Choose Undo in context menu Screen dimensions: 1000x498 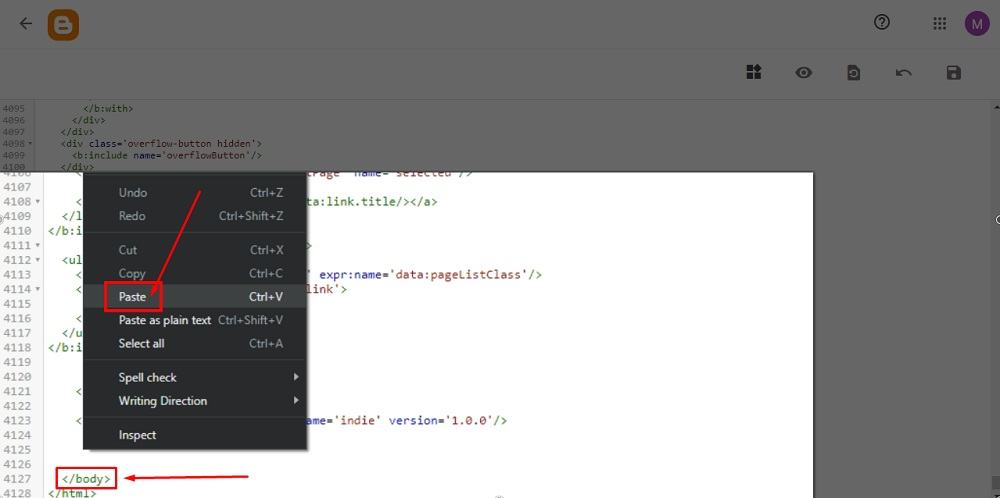click(x=195, y=193)
